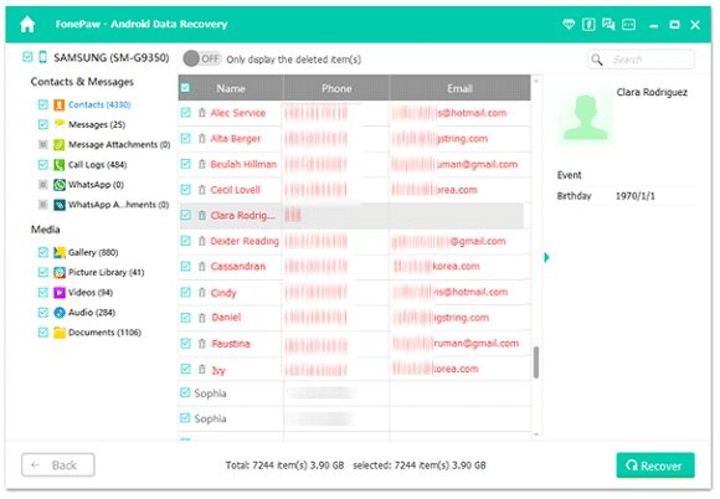Toggle select-all checkbox in Name header
This screenshot has width=720, height=499.
[185, 88]
